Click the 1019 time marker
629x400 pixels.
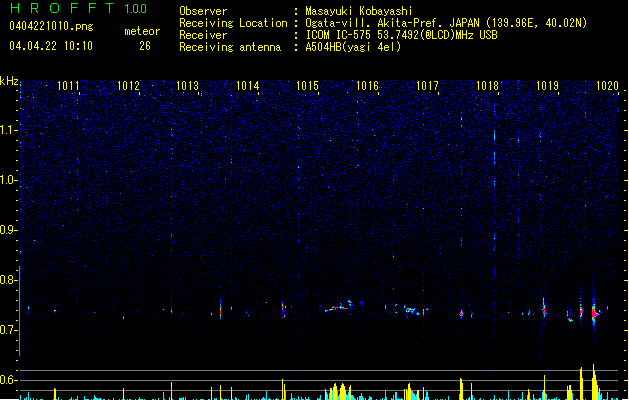547,86
